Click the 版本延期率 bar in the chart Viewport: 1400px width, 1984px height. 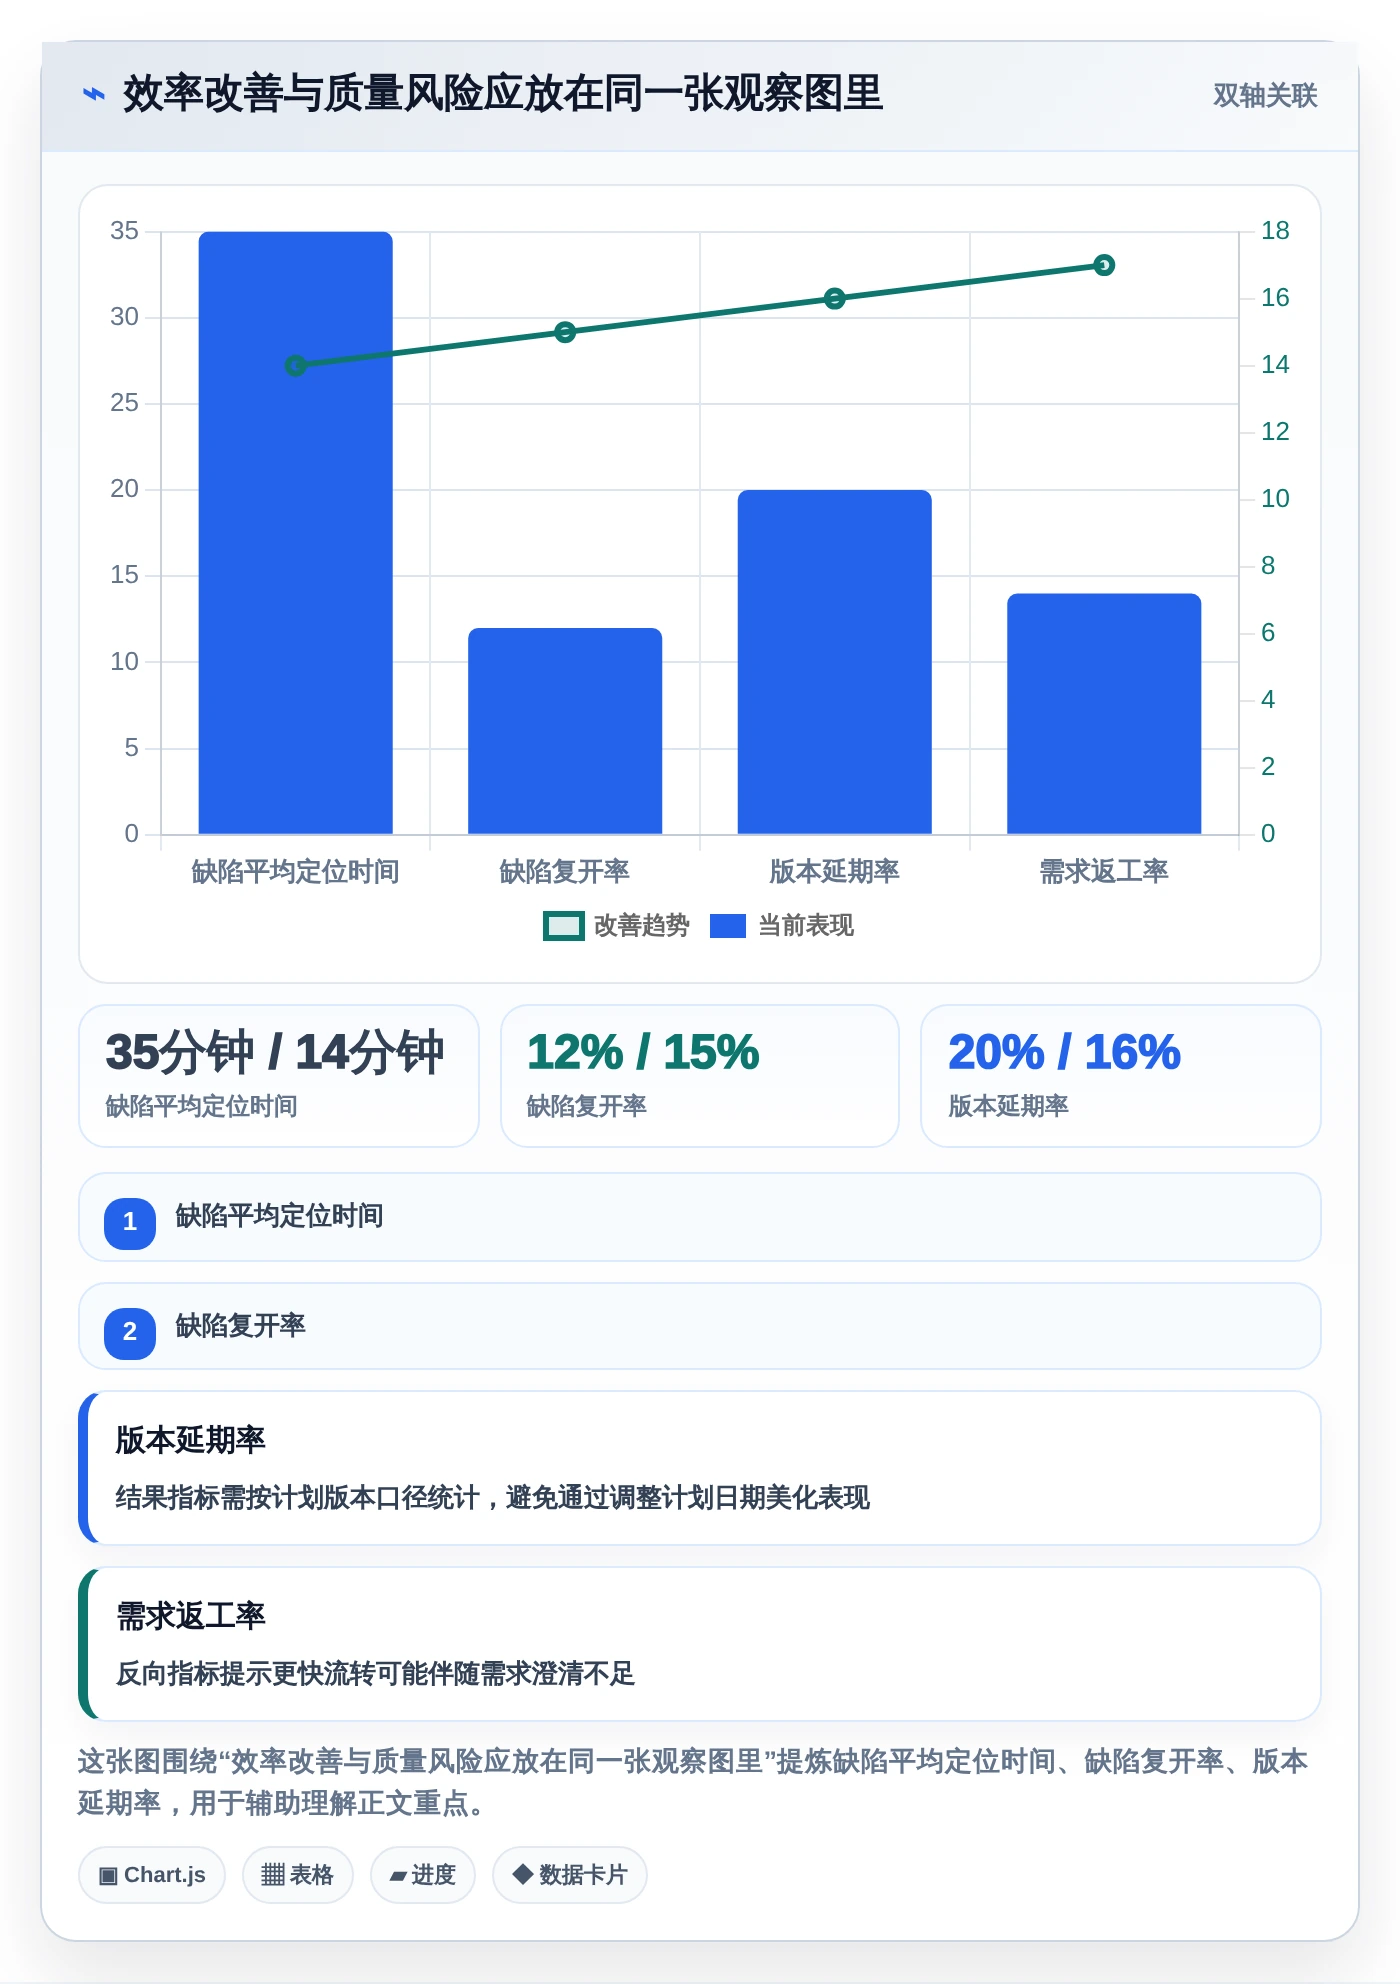point(835,661)
